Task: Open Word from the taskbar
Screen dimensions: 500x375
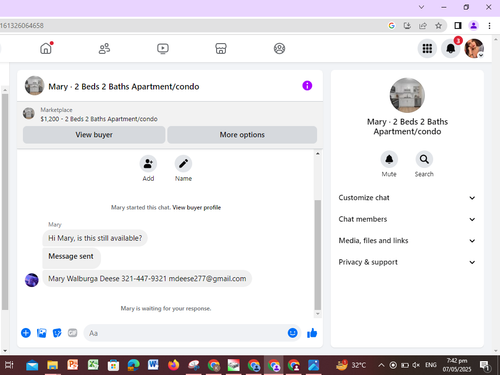Action: [x=153, y=365]
